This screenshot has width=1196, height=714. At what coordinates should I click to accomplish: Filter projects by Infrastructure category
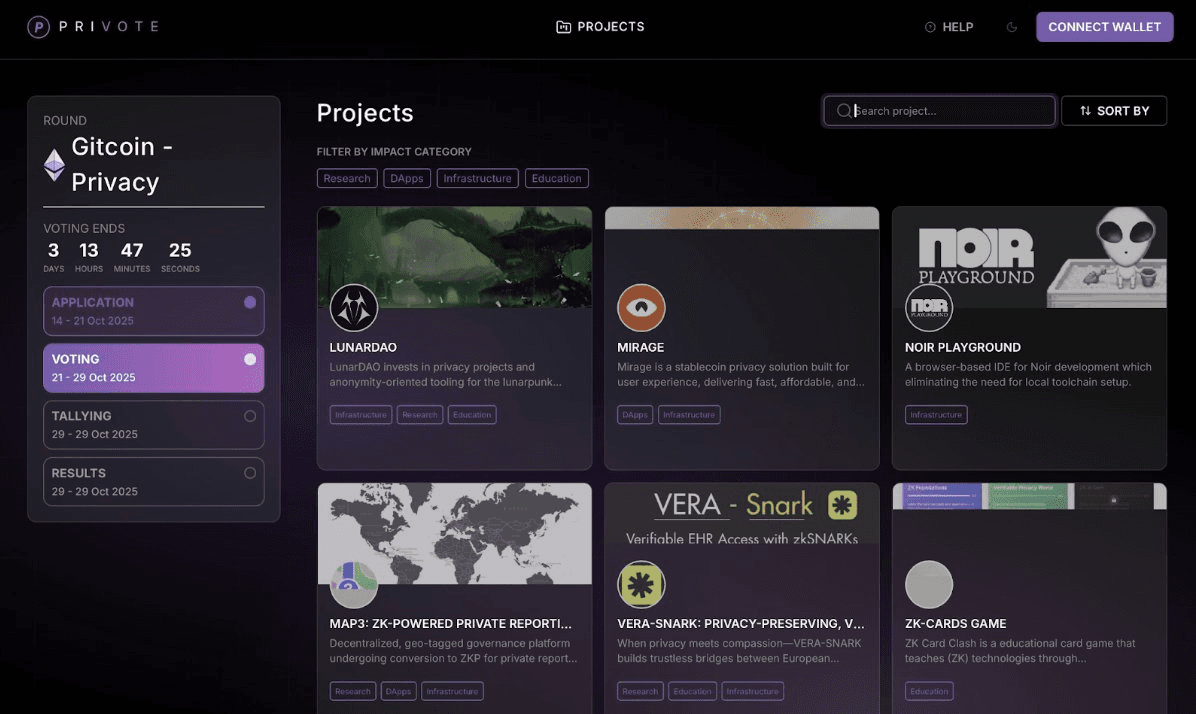[x=477, y=178]
